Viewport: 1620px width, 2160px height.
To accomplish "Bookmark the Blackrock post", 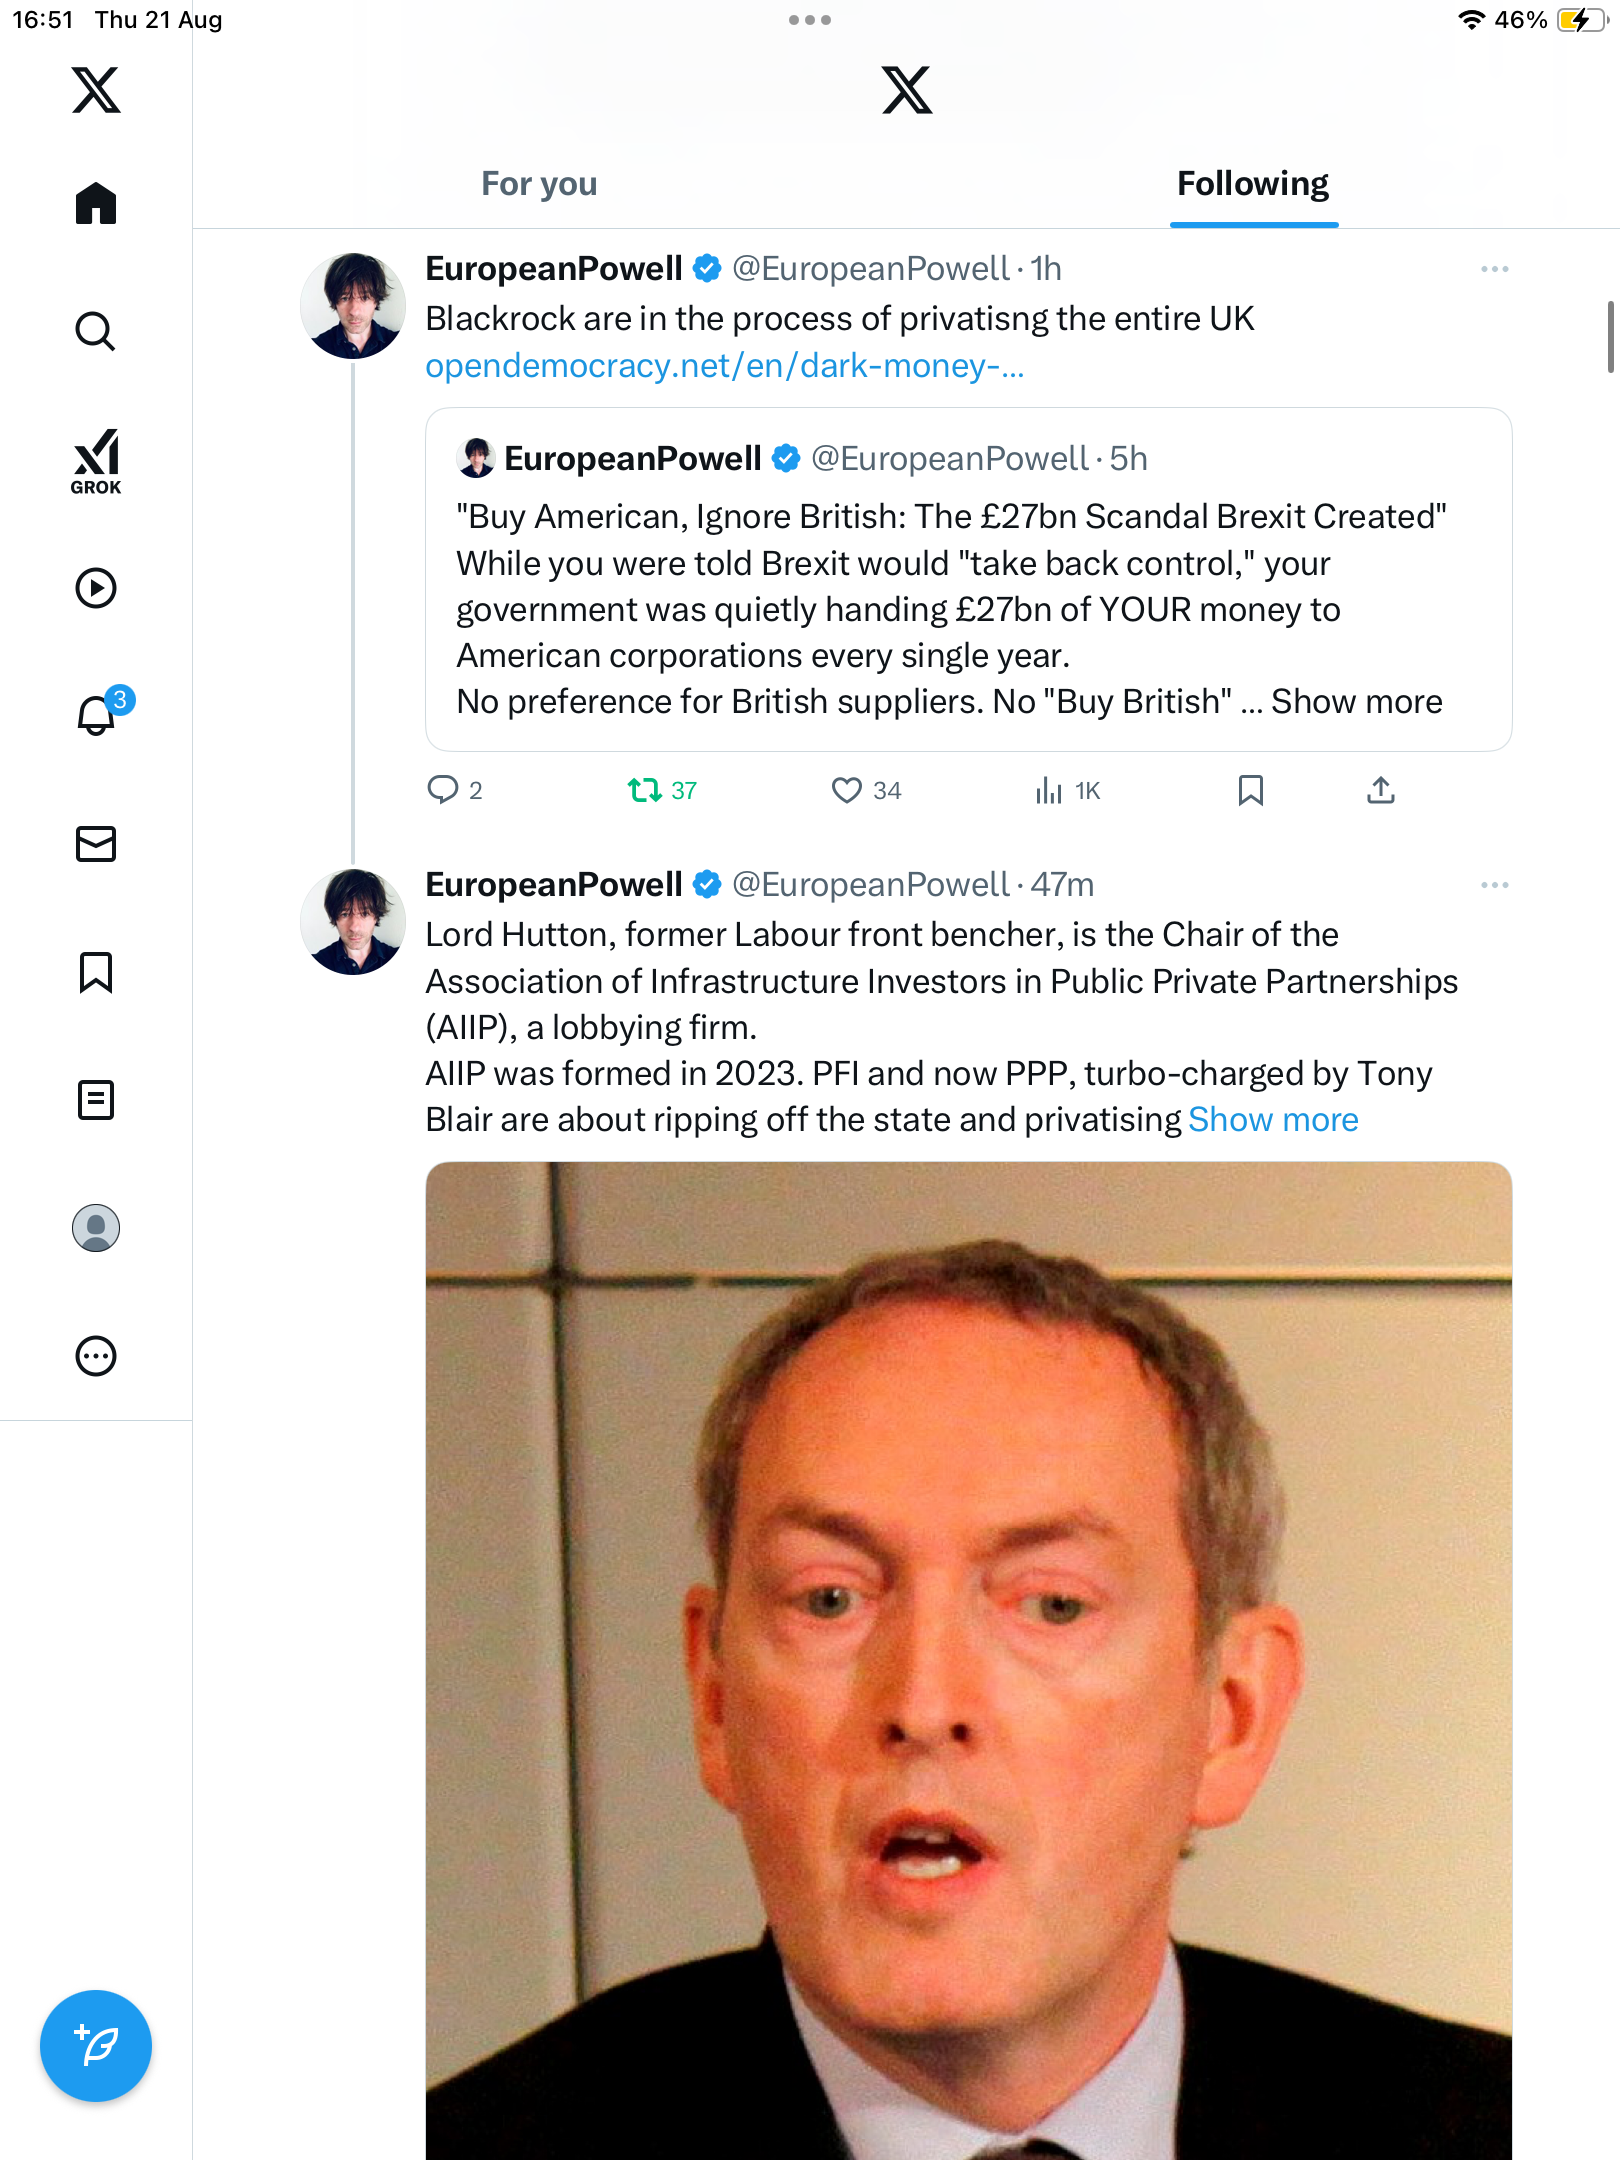I will (1250, 791).
